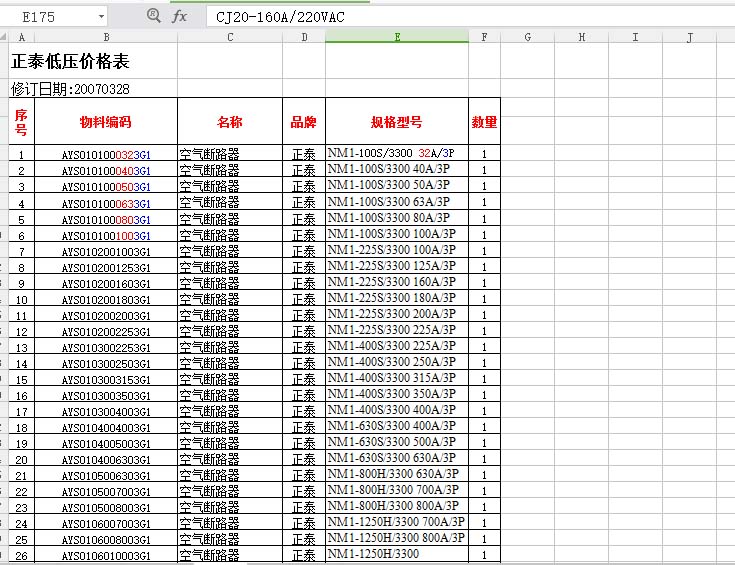Click the cell NM1-100S/3300 63A/3P

click(x=397, y=202)
